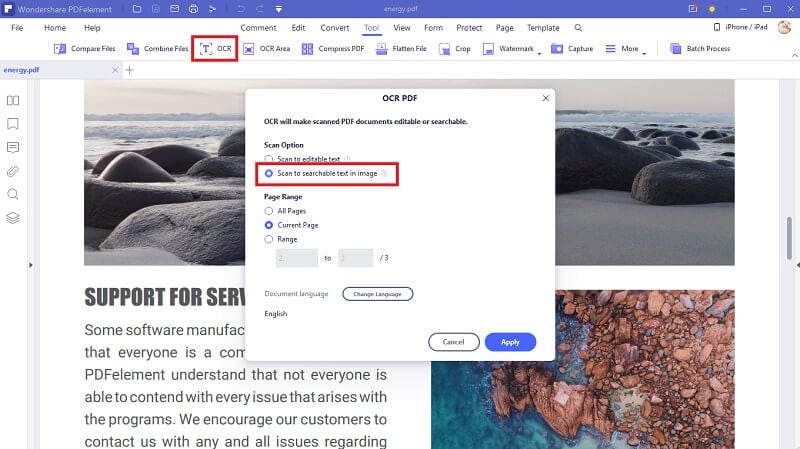Select the OCR Area tool
Screen dimensions: 800x449
point(266,48)
